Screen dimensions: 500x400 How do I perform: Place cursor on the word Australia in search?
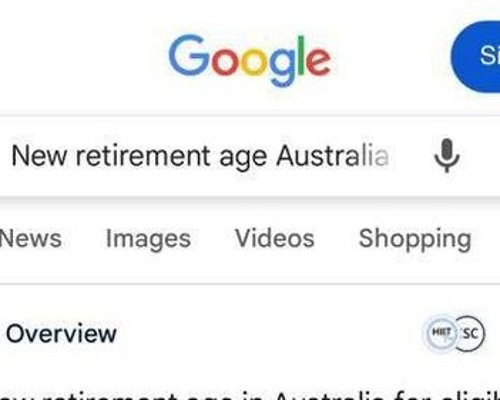point(333,156)
